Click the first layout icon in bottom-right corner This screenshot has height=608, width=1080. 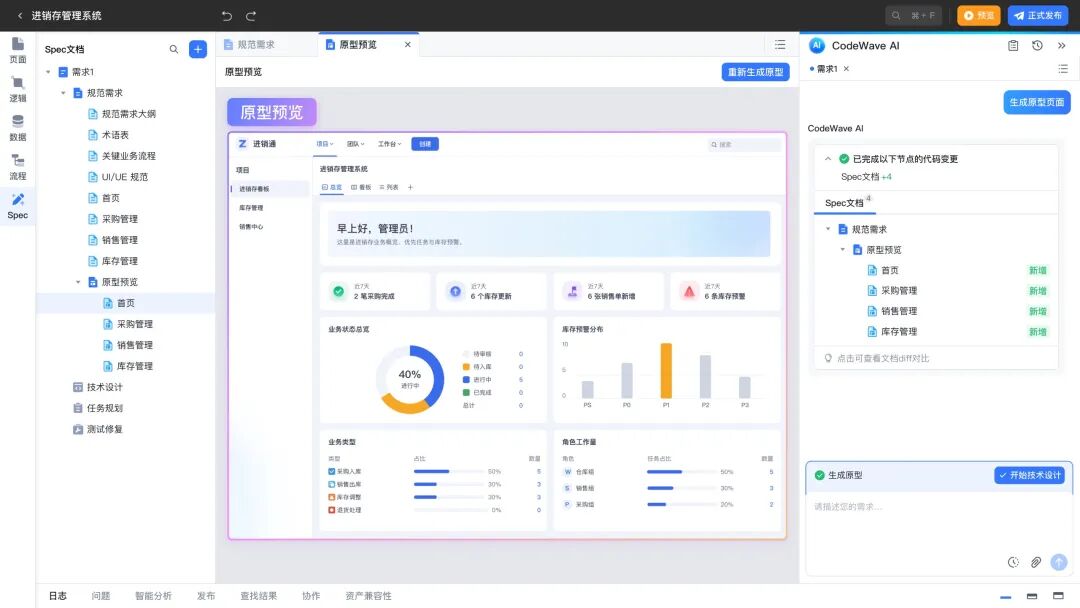1006,596
